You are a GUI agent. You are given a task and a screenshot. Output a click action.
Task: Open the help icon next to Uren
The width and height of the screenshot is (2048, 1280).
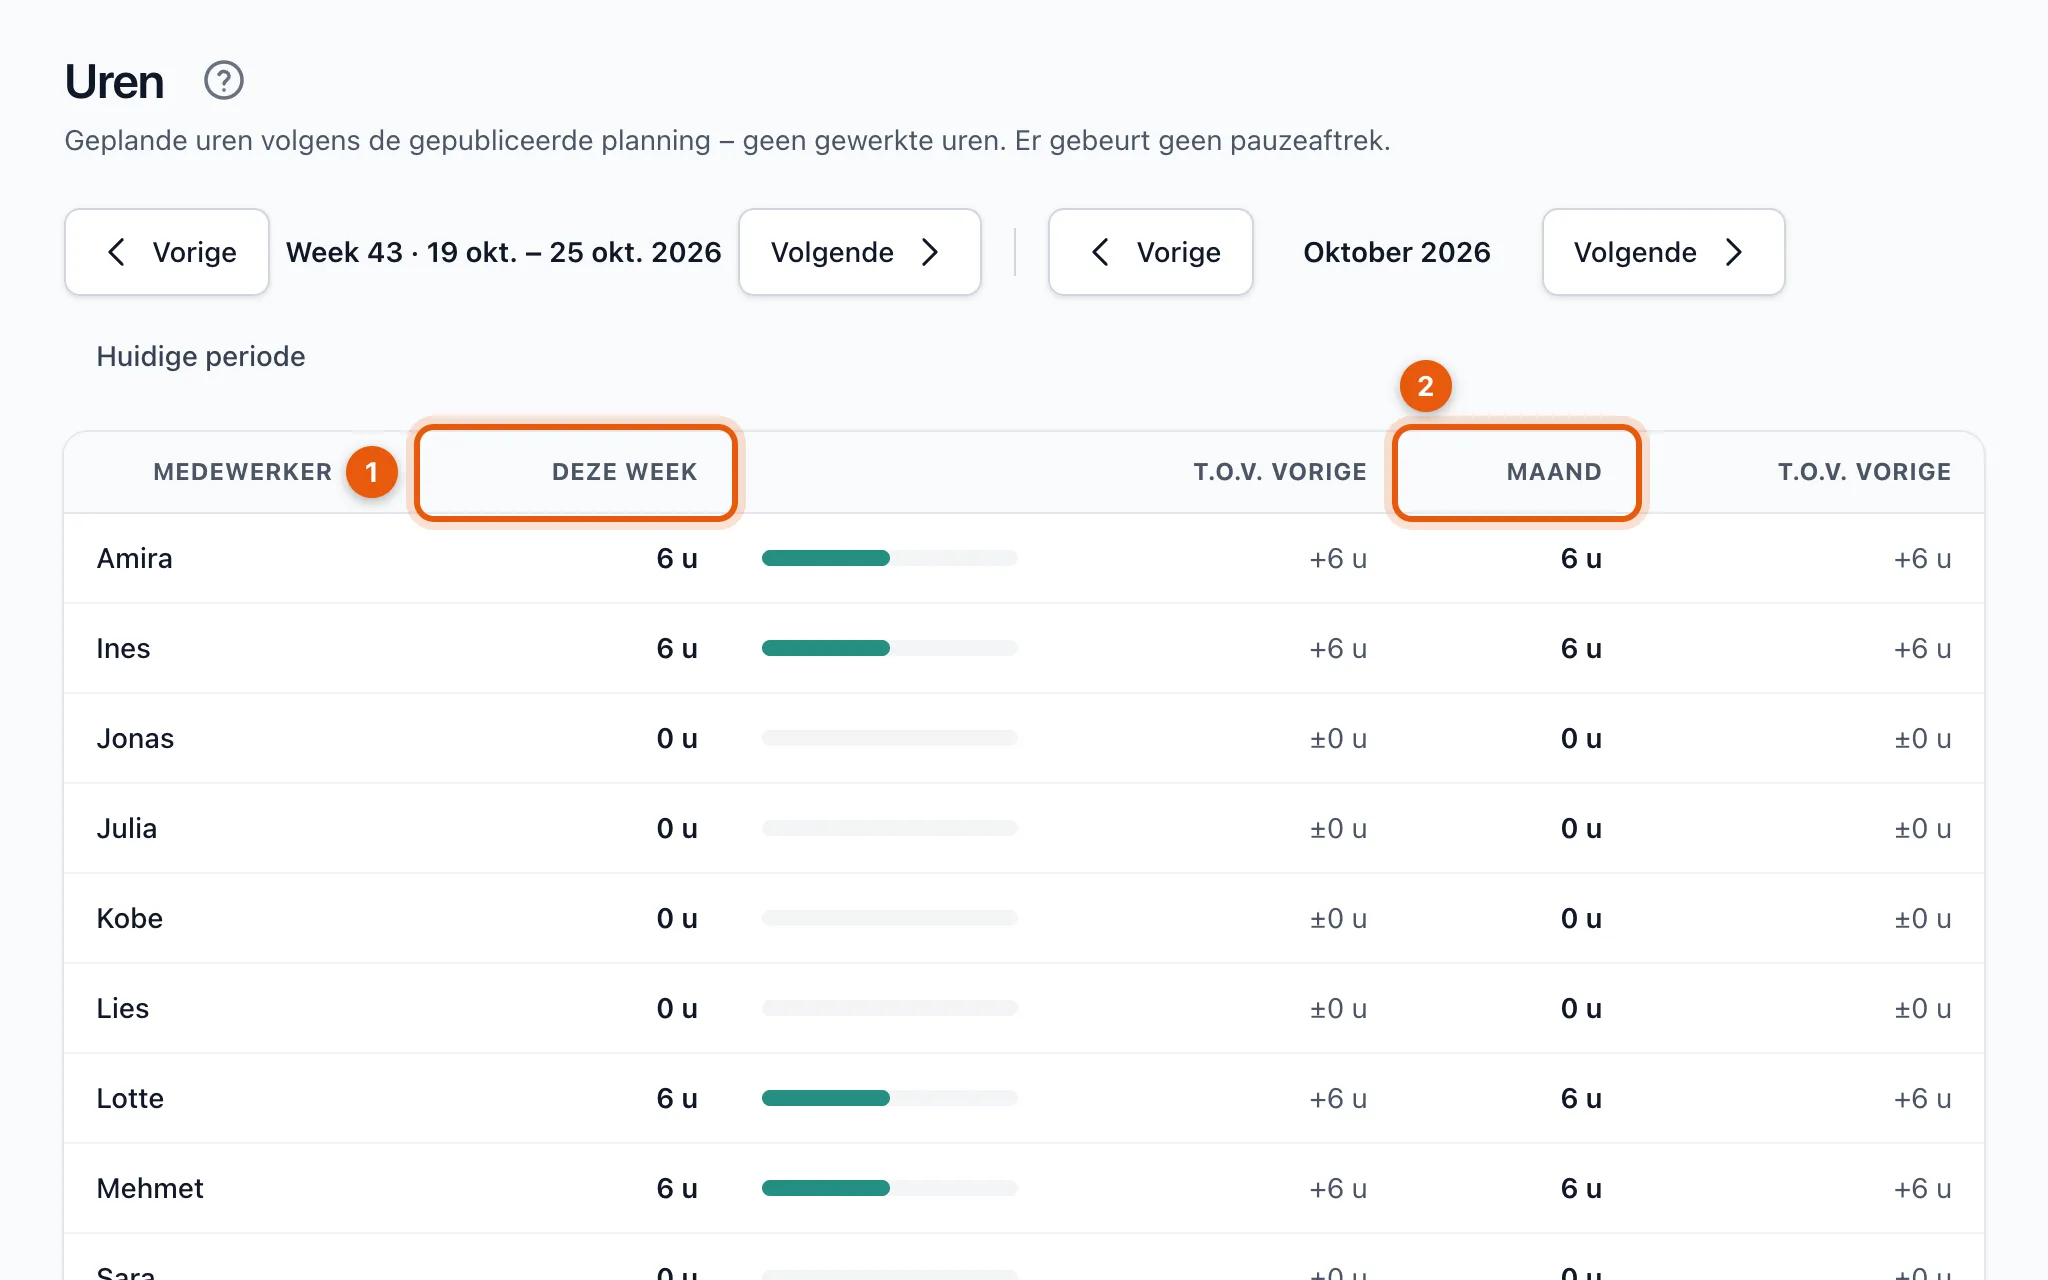click(x=224, y=81)
